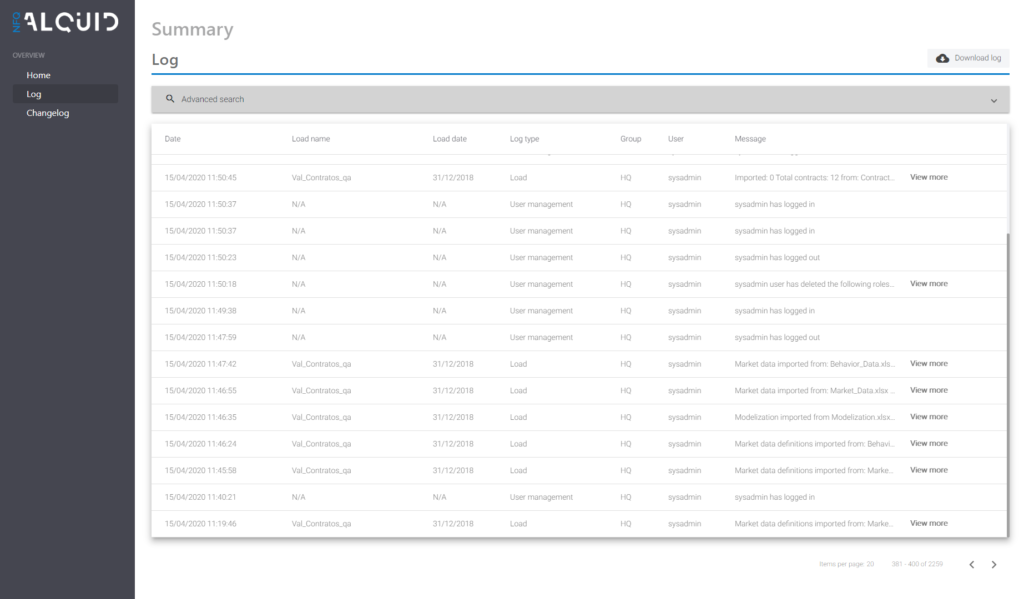Select date 15/04/2020 11:50:23

point(200,258)
